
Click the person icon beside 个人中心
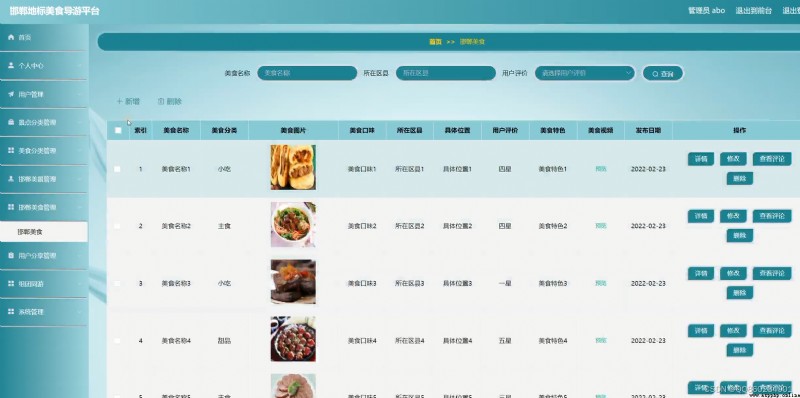[11, 65]
